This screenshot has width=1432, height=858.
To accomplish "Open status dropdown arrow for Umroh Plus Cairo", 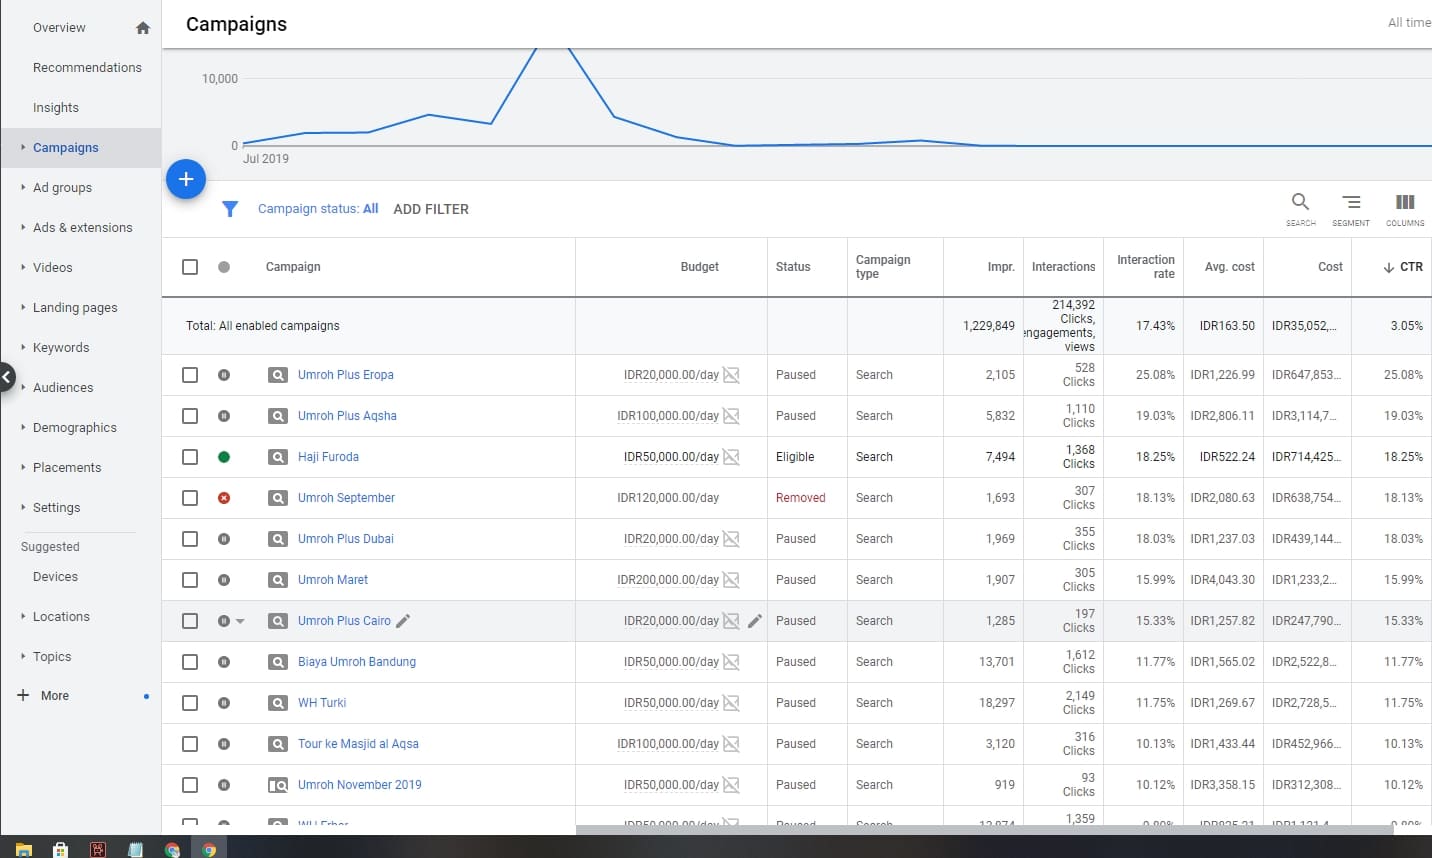I will (x=240, y=621).
